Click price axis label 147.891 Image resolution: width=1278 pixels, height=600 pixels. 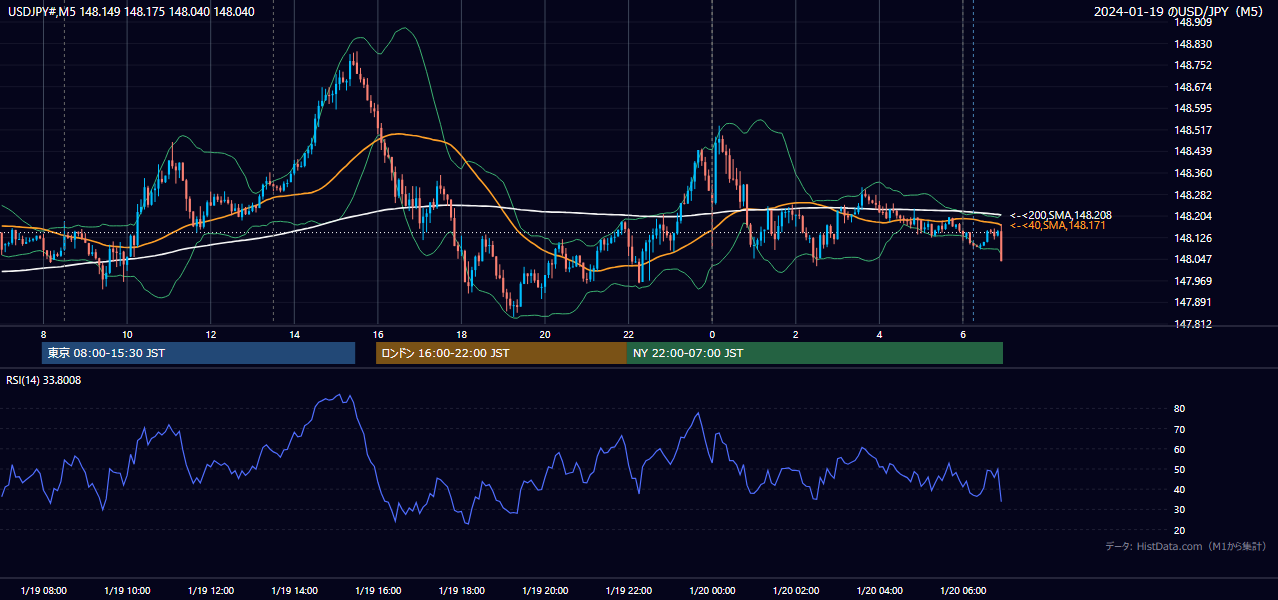[x=1194, y=302]
